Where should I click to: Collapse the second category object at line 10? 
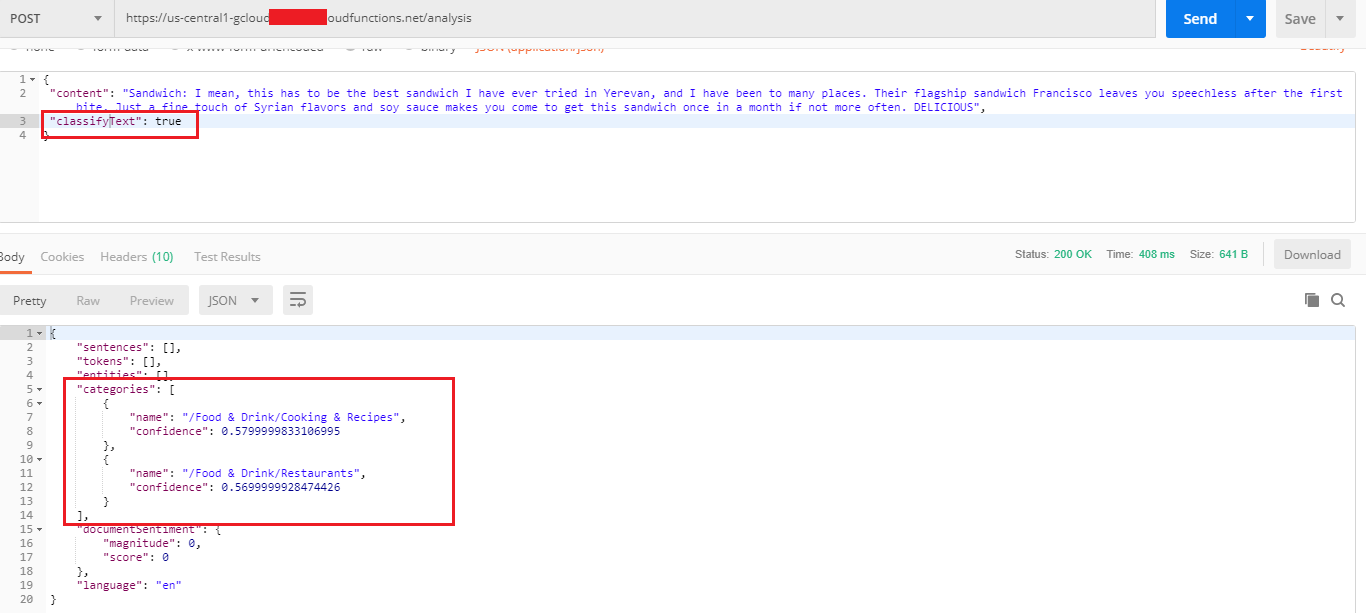(39, 459)
